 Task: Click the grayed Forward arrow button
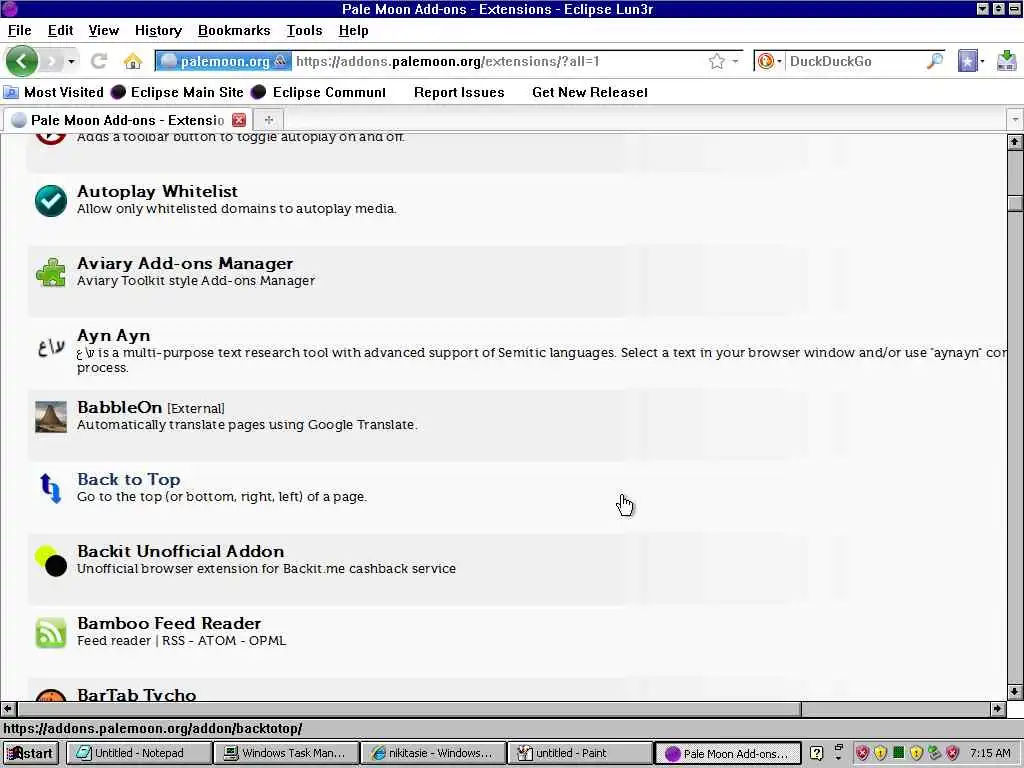point(51,61)
